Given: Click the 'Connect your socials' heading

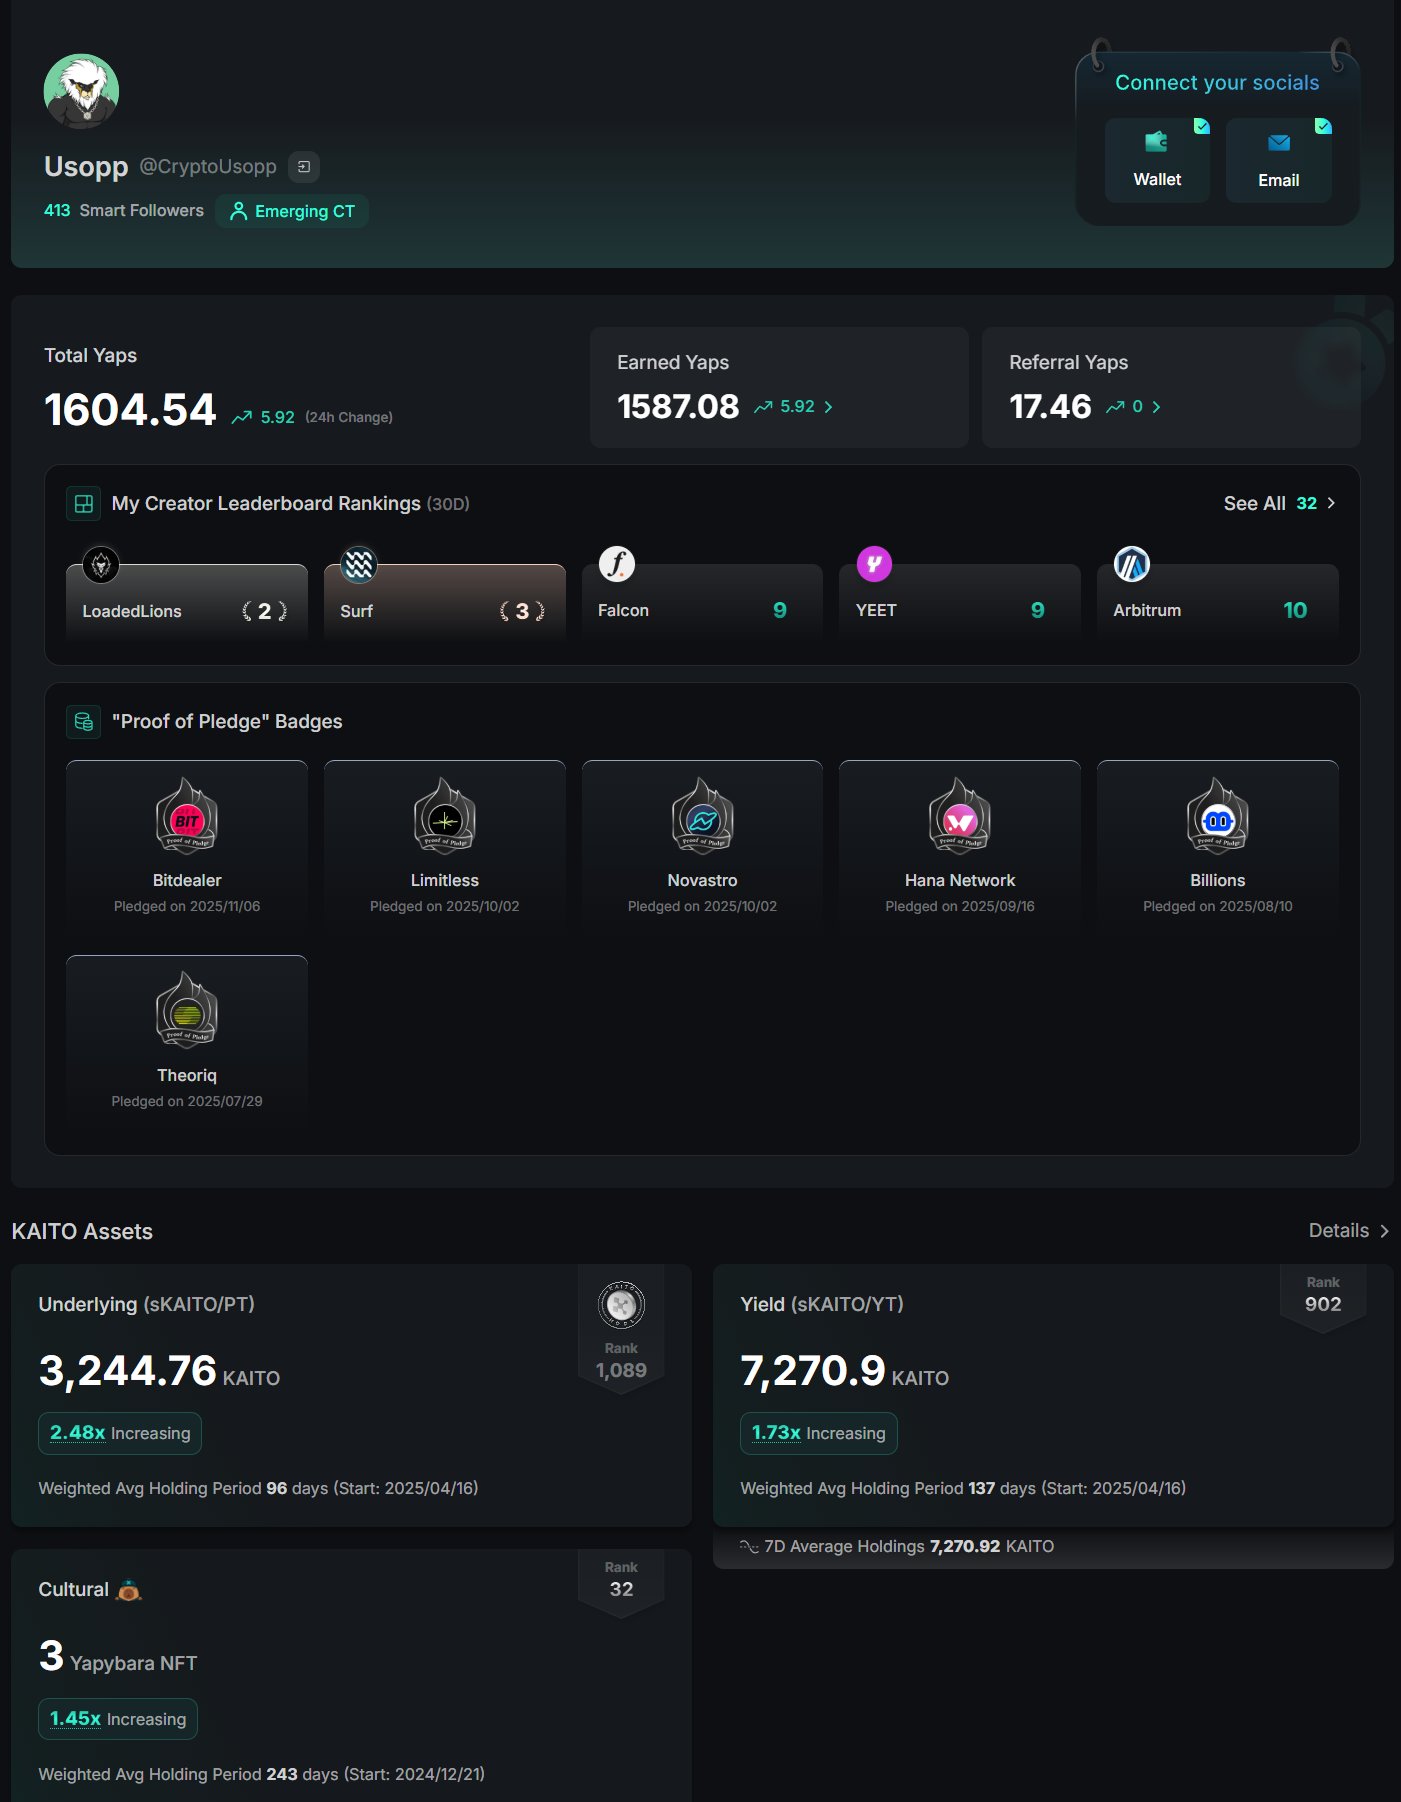Looking at the screenshot, I should pyautogui.click(x=1217, y=83).
